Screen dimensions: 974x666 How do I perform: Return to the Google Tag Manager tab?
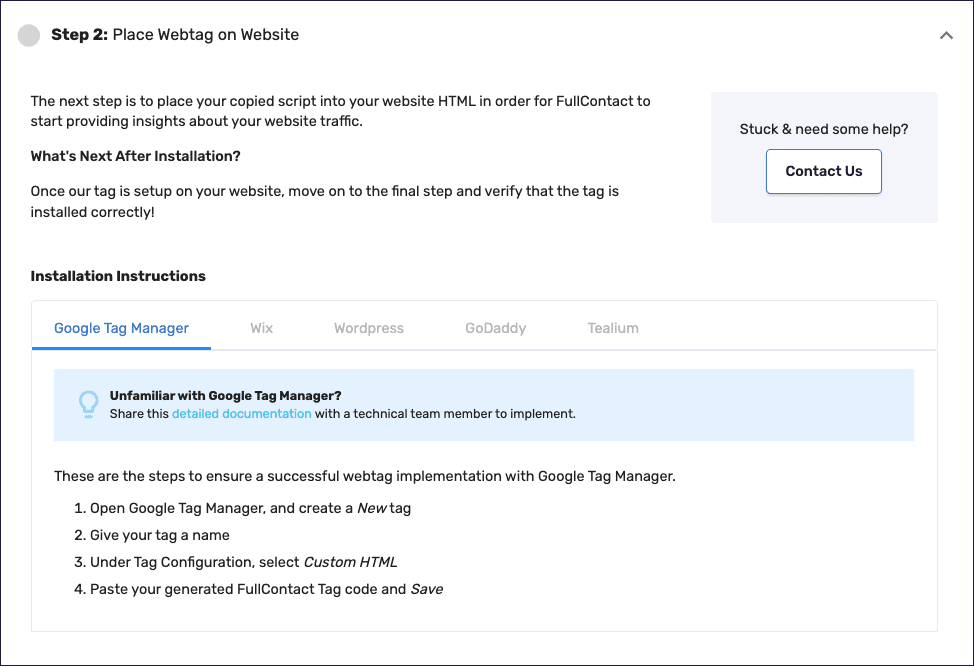click(x=121, y=327)
